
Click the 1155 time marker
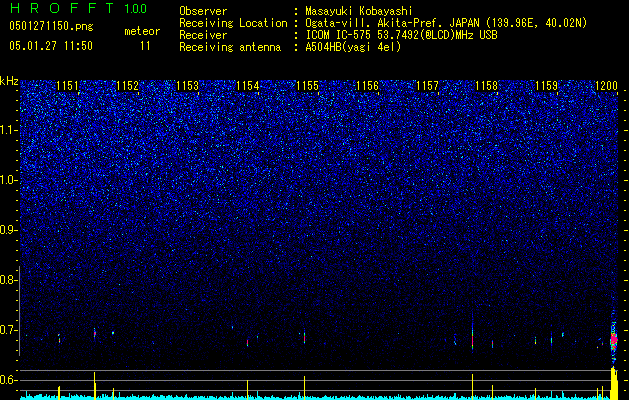(307, 86)
